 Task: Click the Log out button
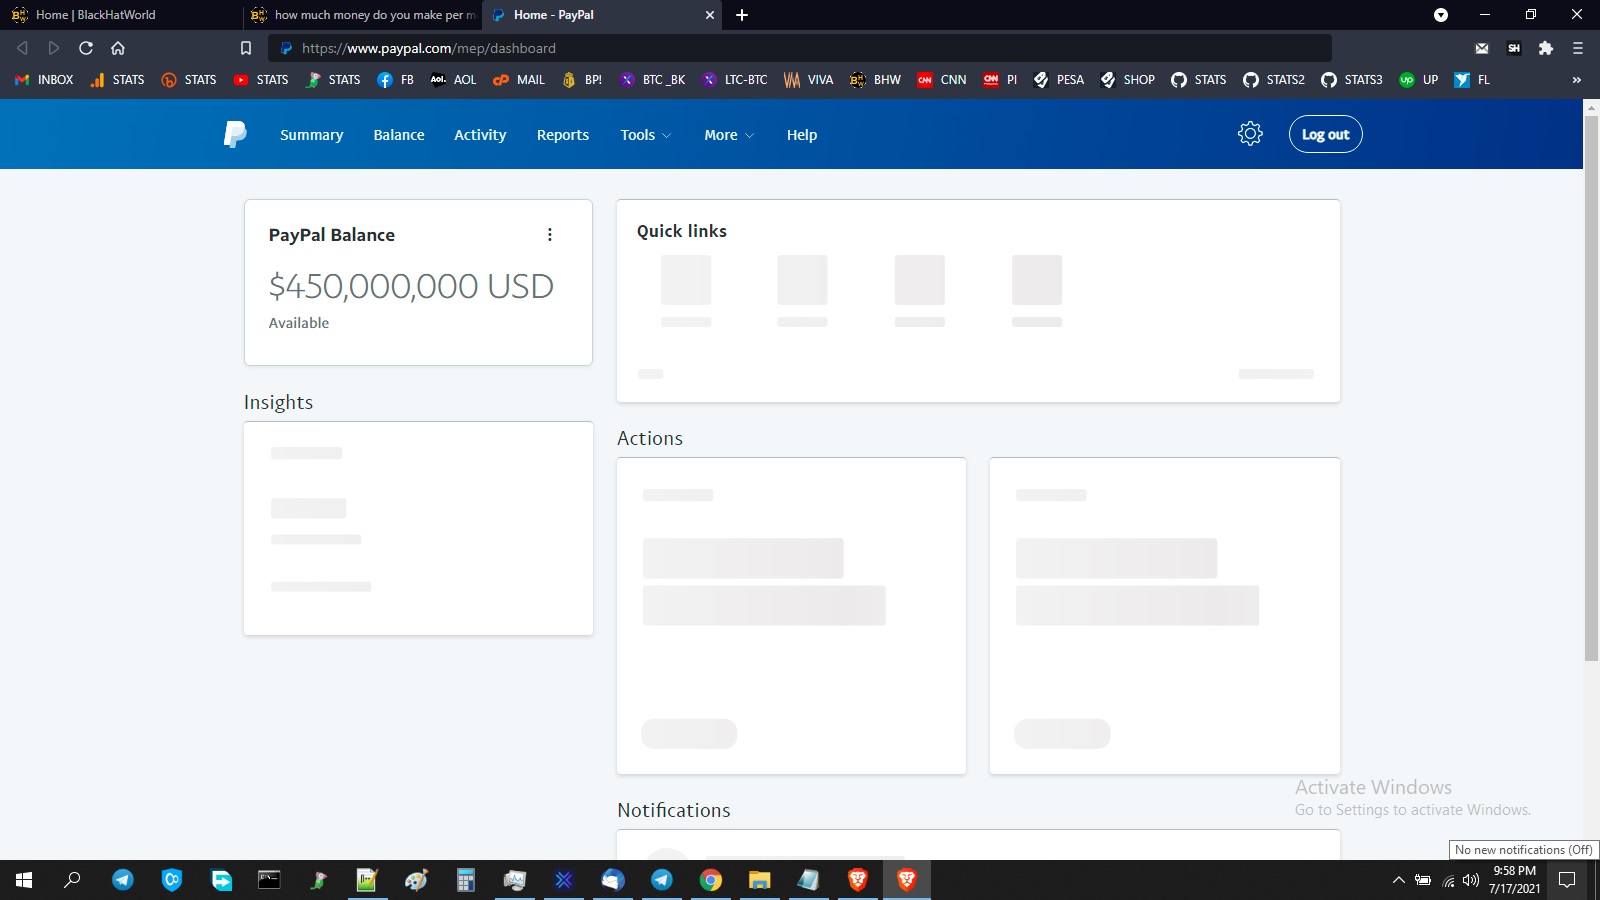point(1326,134)
